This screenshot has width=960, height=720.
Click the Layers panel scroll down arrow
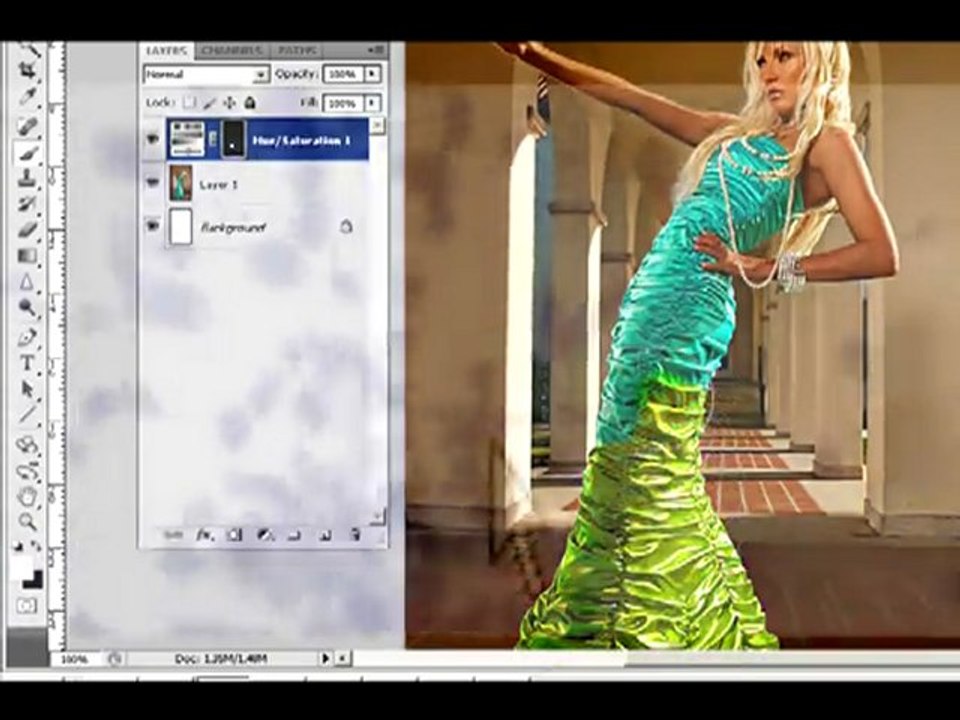point(378,516)
